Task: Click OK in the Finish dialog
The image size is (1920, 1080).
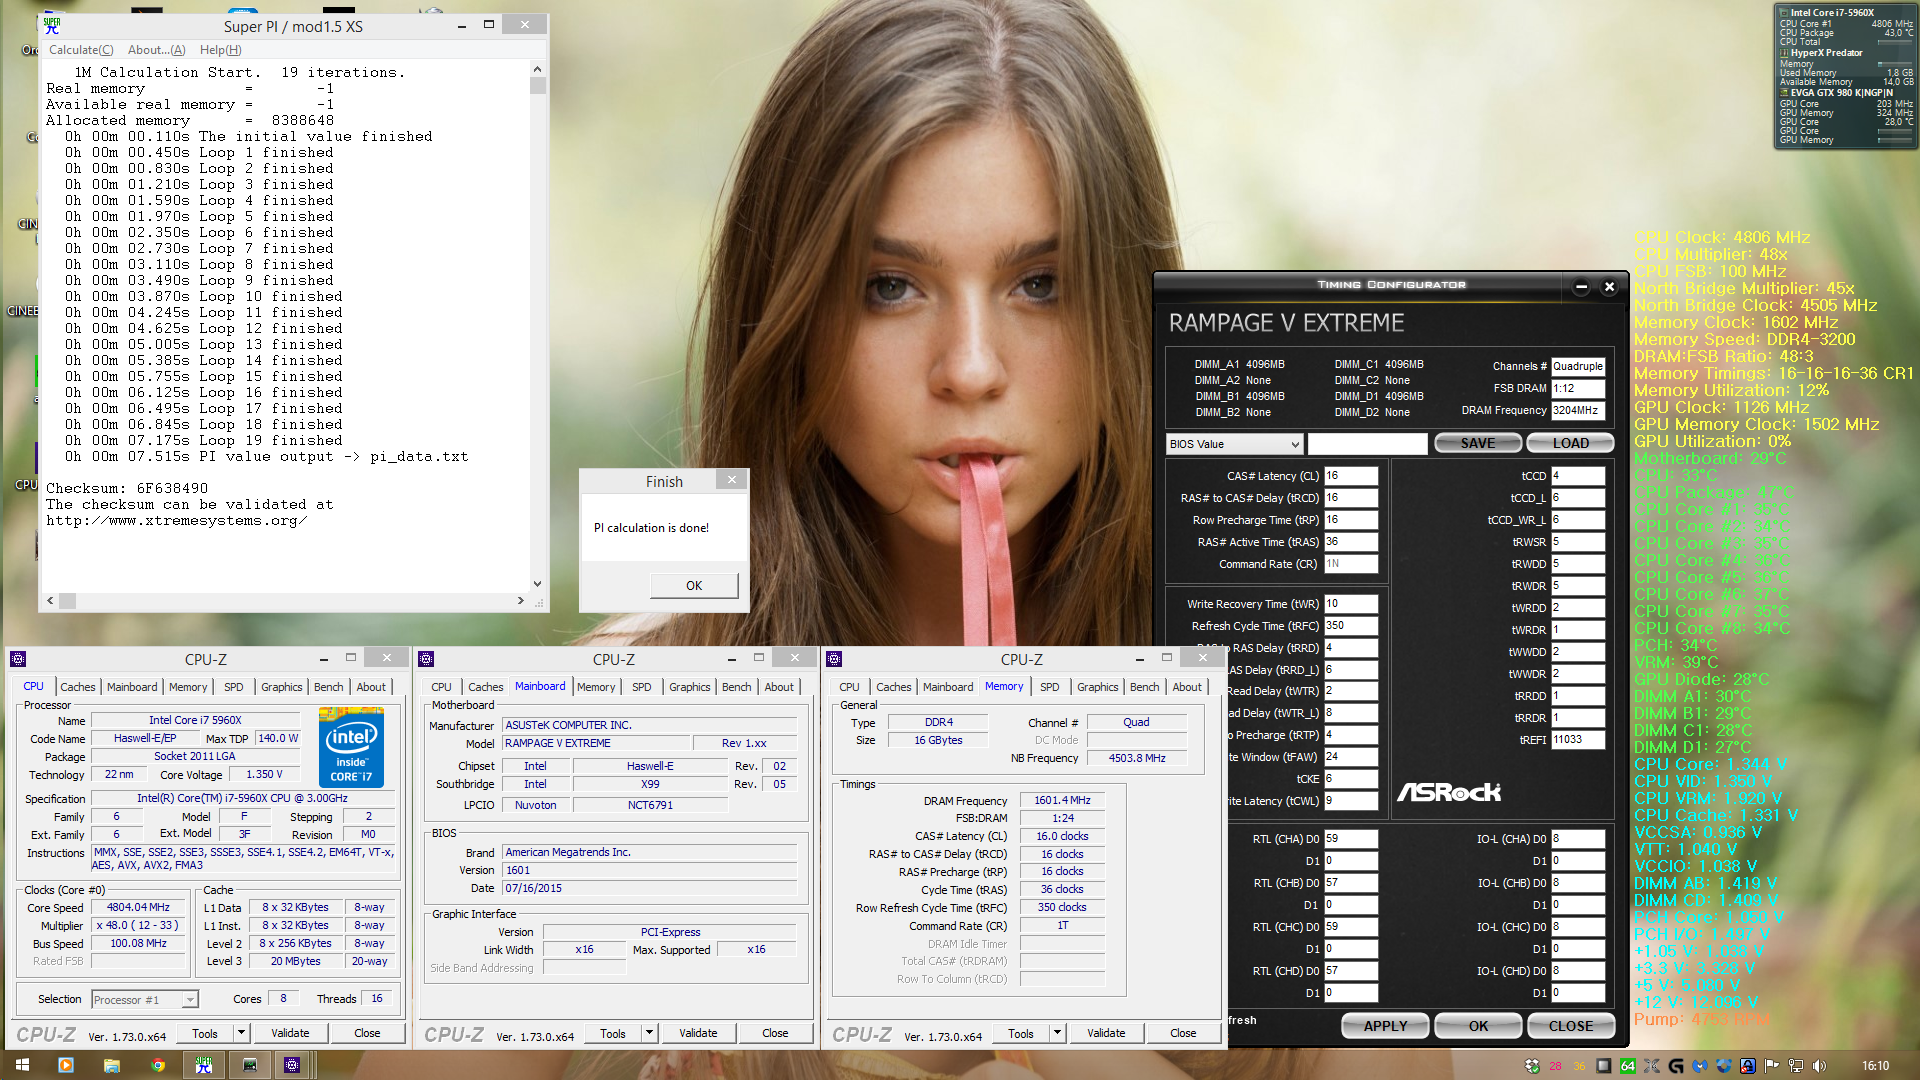Action: tap(694, 585)
